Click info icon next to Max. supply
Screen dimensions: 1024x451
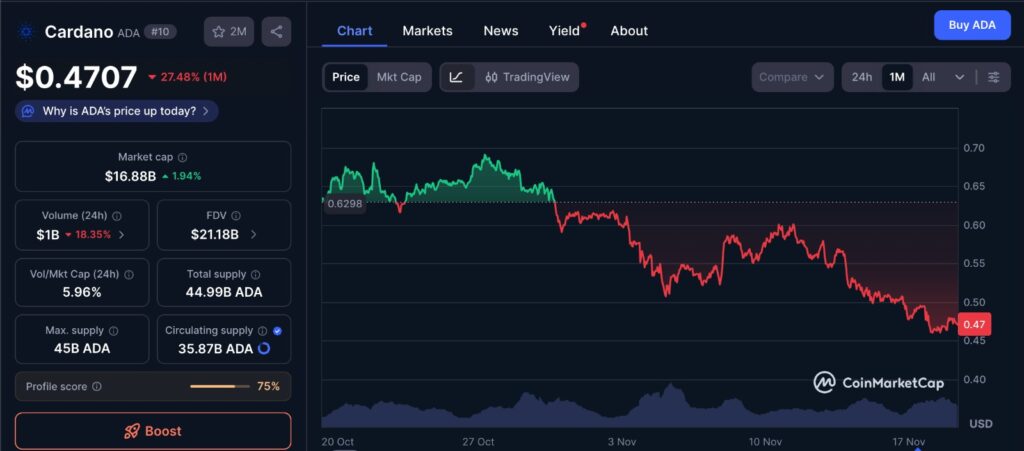tap(114, 331)
